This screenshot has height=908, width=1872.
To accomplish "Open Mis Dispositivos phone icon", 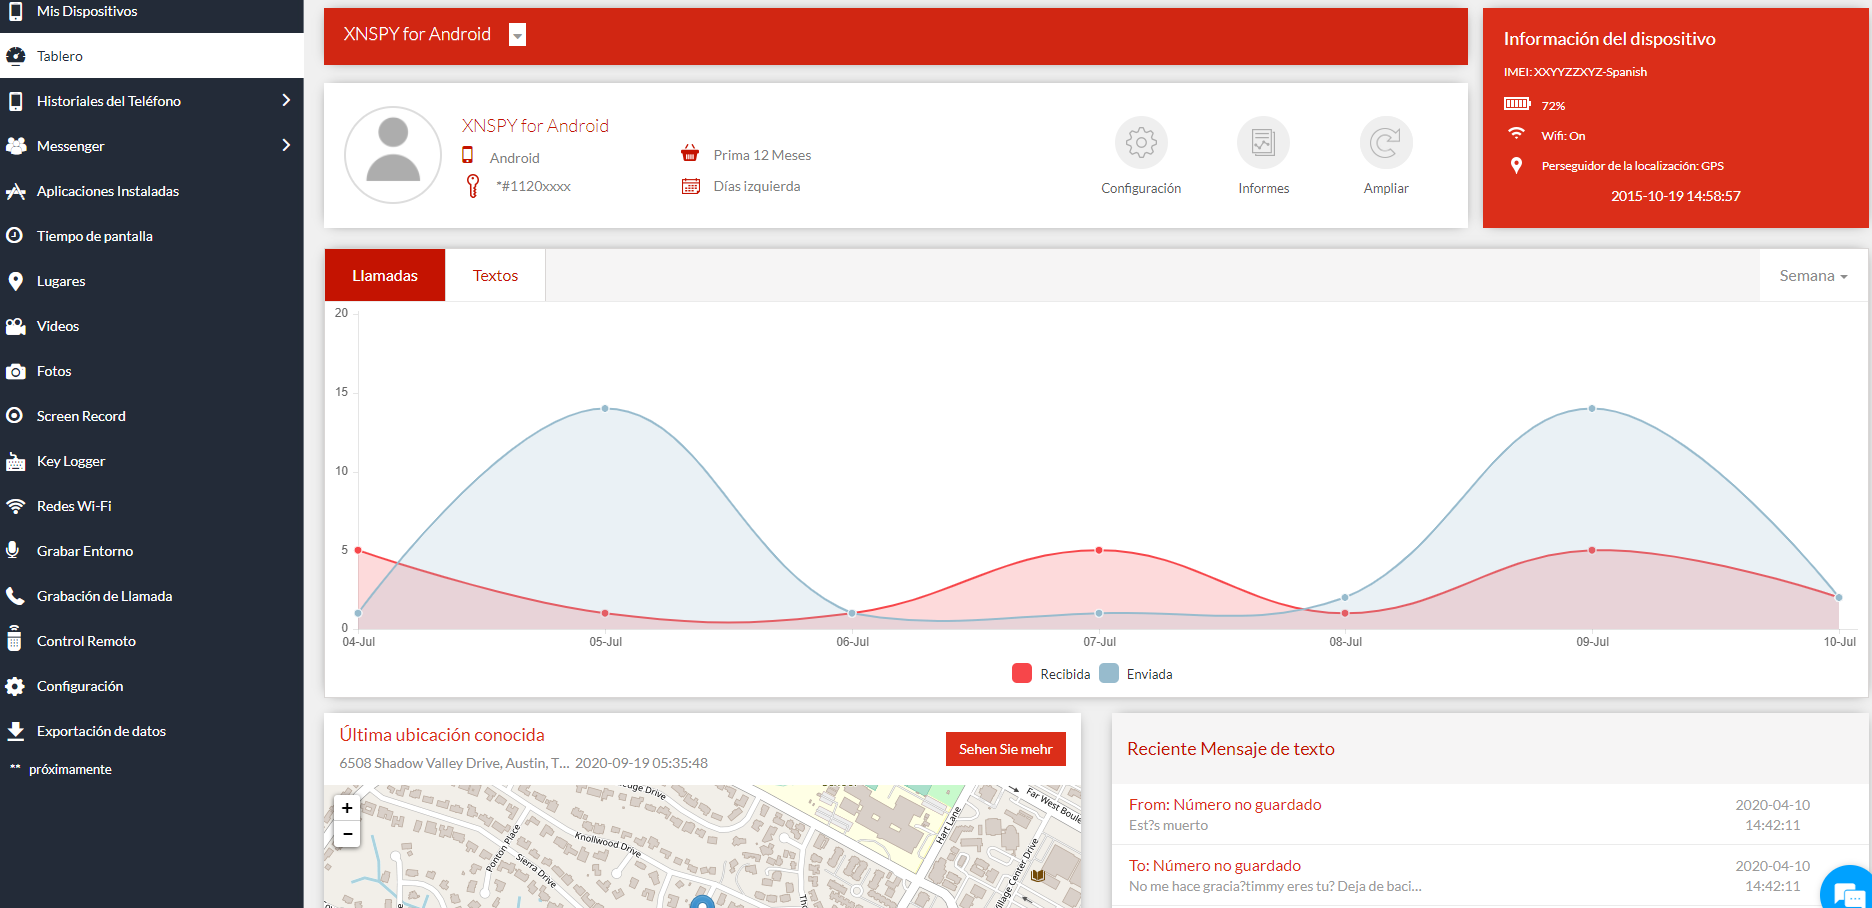I will tap(15, 11).
